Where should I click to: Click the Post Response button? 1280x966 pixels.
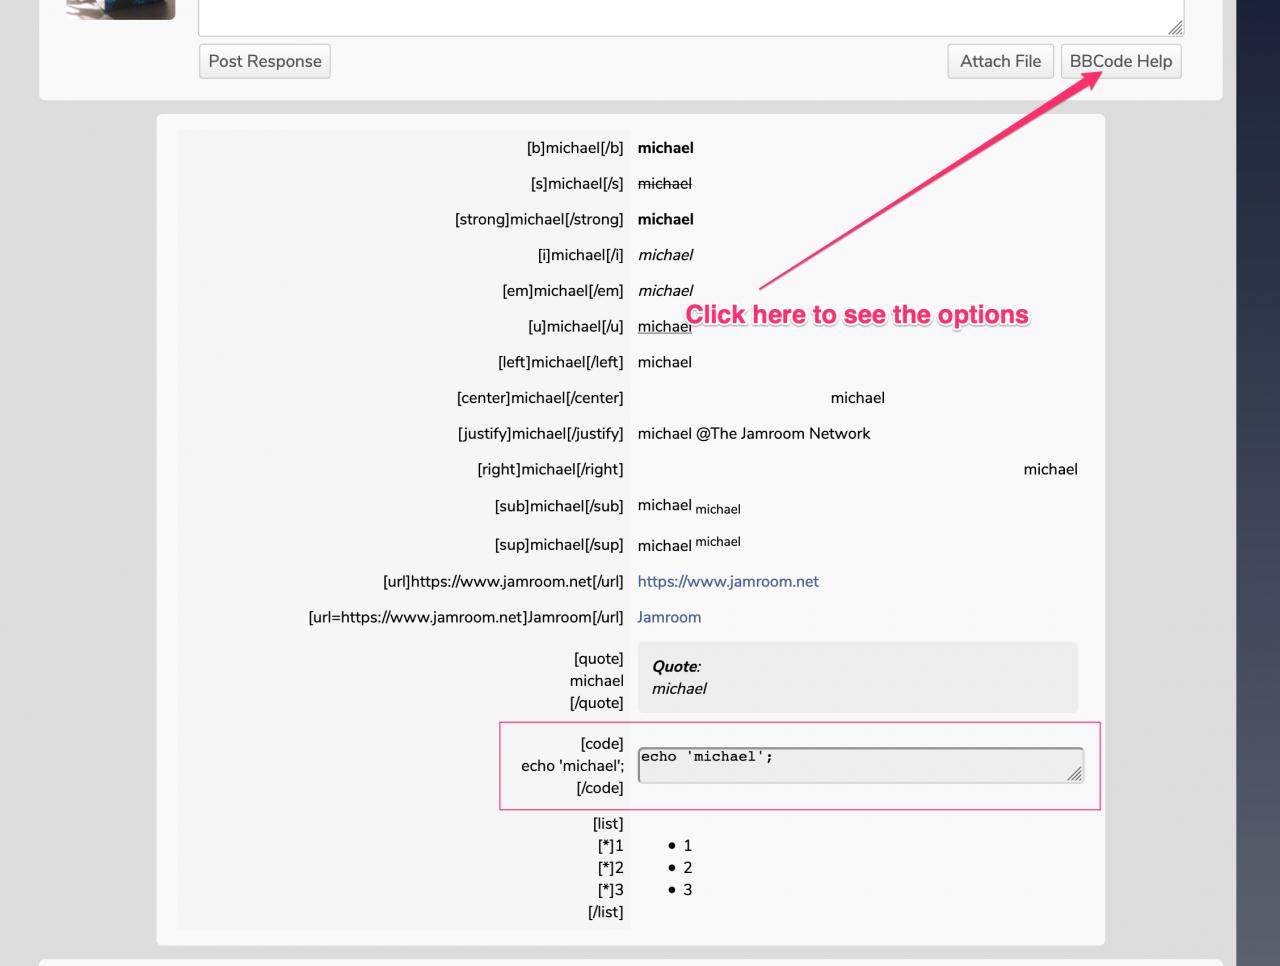(265, 61)
